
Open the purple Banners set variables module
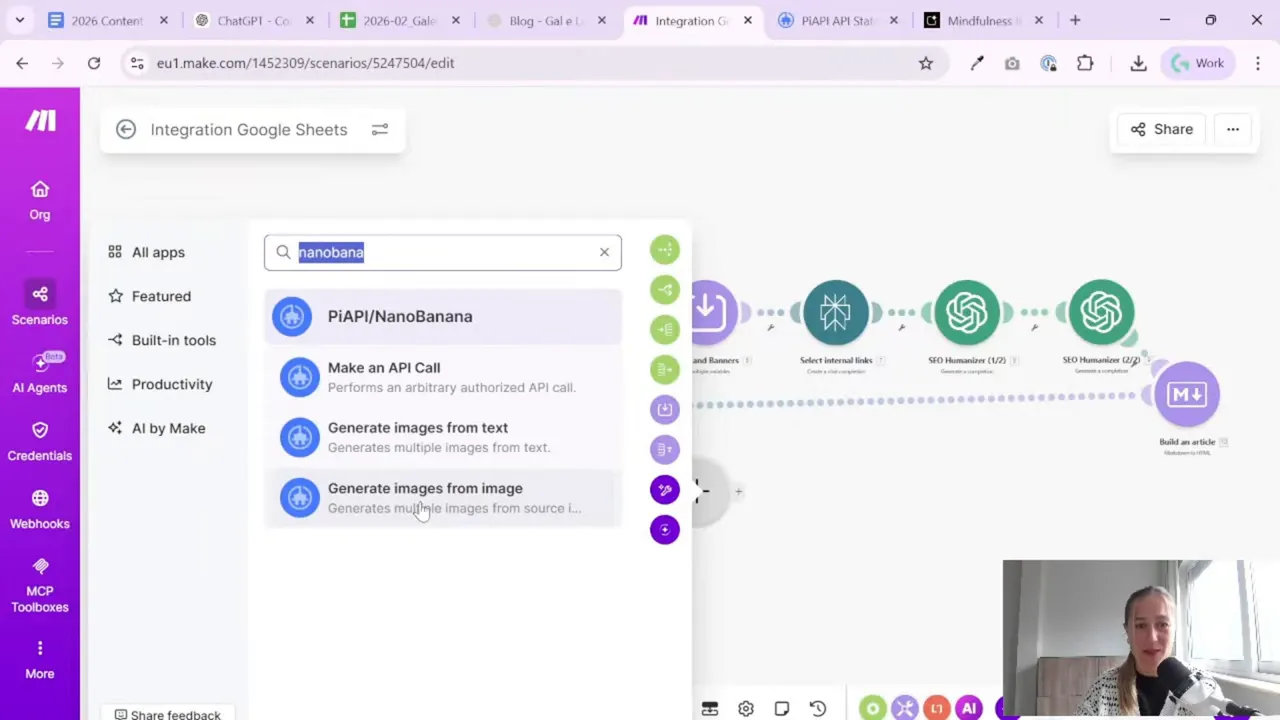point(714,312)
